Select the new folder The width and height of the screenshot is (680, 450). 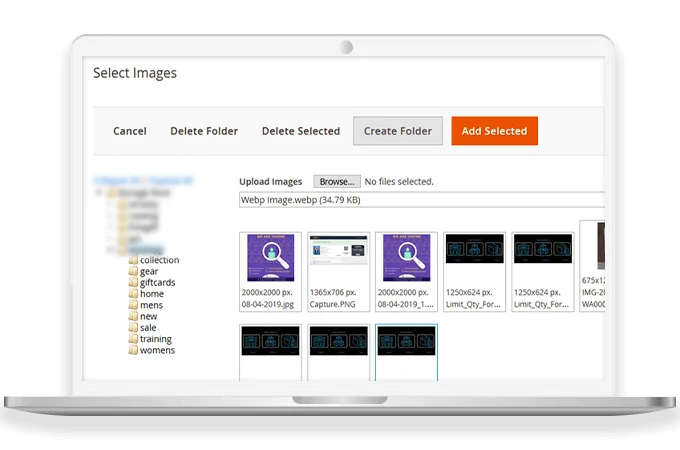pyautogui.click(x=148, y=316)
